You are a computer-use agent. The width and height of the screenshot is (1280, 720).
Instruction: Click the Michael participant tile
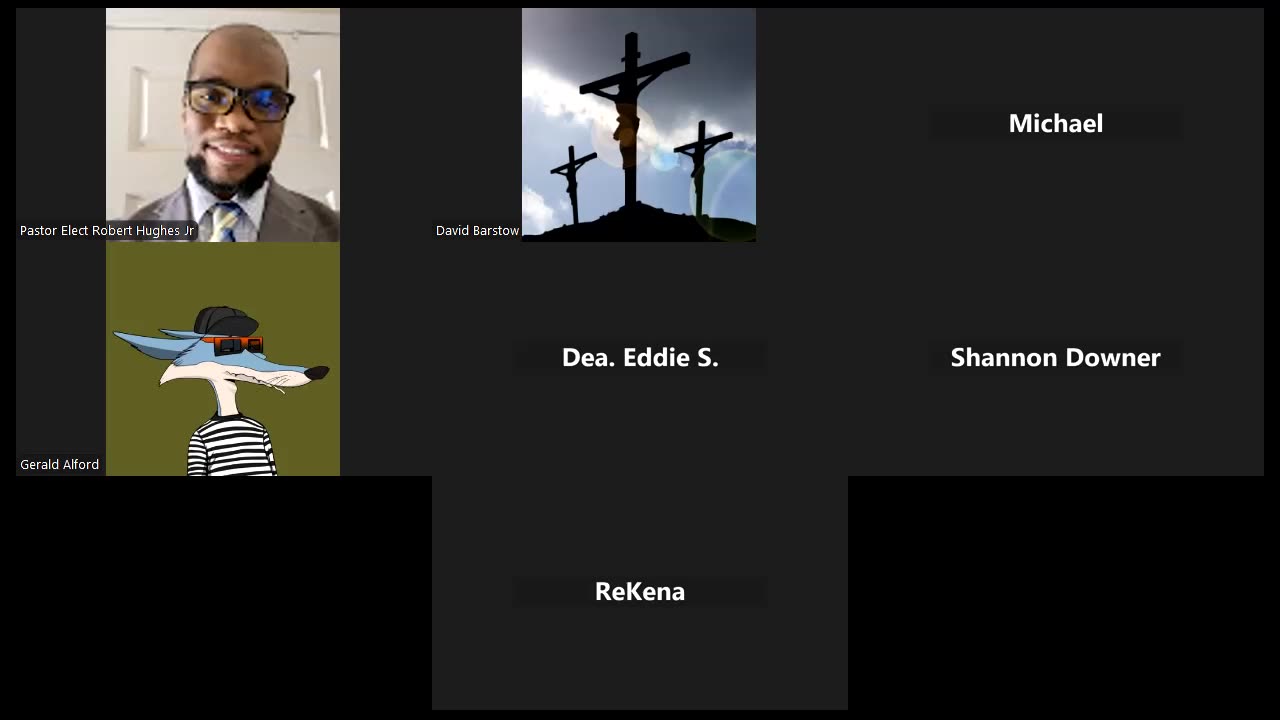[1056, 125]
